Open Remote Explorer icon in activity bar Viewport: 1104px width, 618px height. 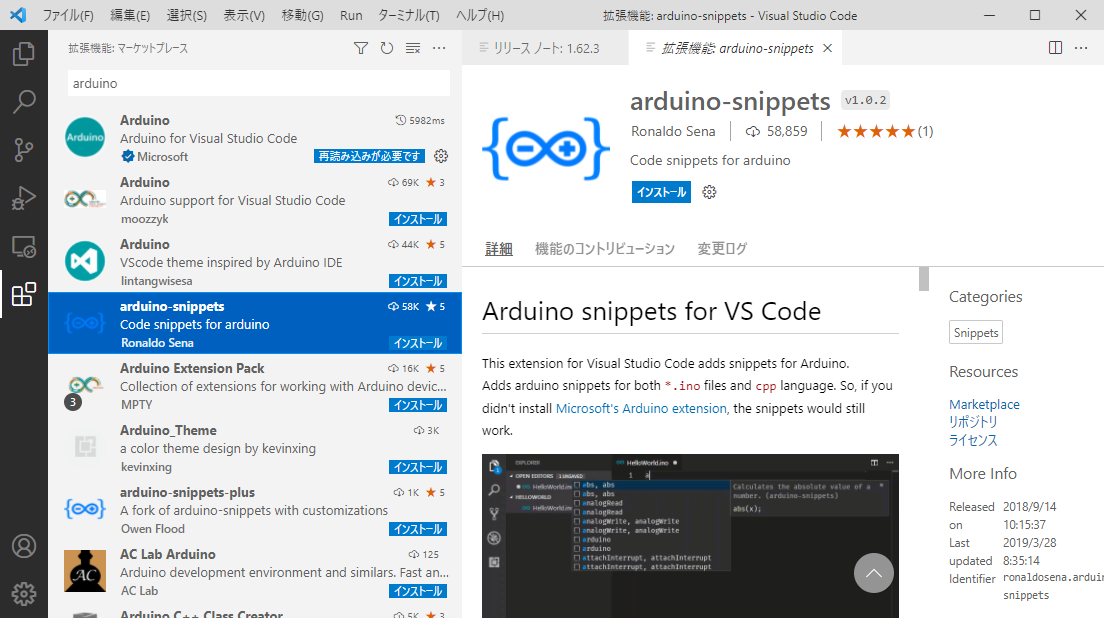[23, 246]
